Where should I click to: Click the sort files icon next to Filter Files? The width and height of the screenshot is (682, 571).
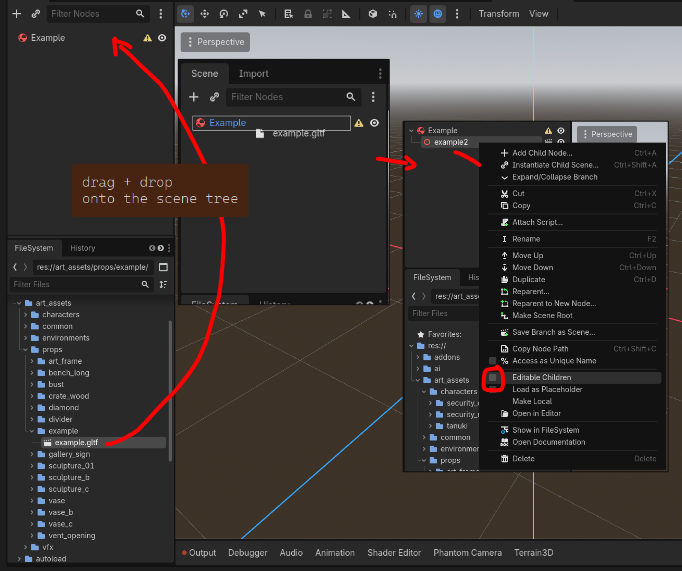click(163, 284)
